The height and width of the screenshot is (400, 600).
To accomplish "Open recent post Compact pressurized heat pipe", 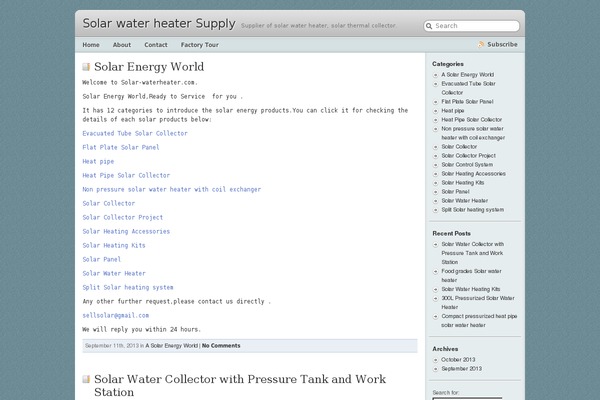I will point(479,321).
